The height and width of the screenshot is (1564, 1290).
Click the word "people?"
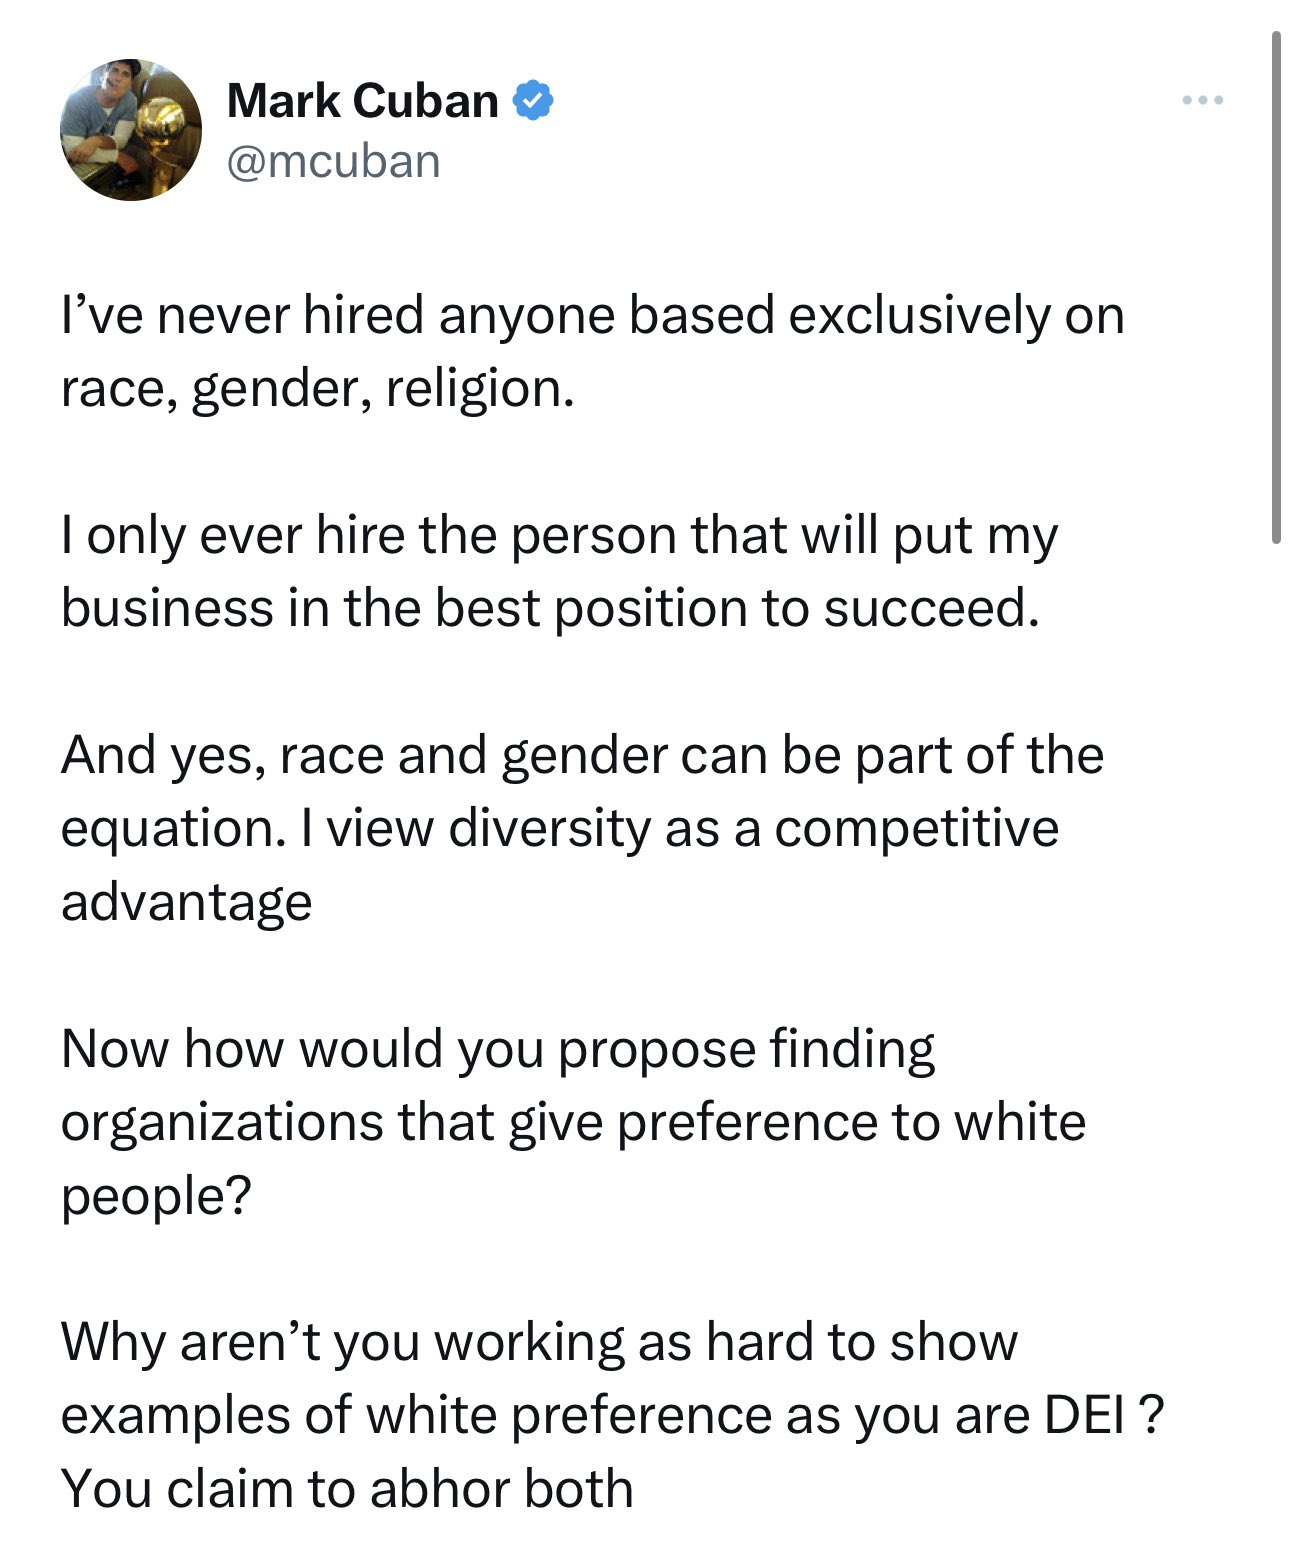tap(155, 1195)
